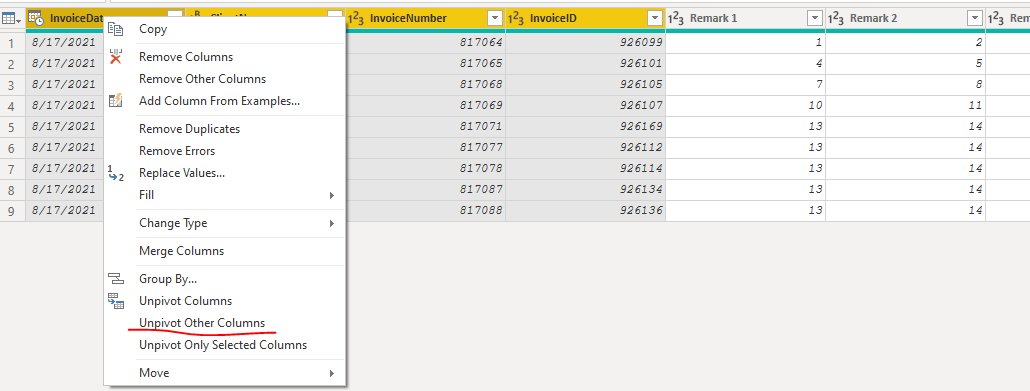Click the Remove Columns red X icon

tap(116, 57)
